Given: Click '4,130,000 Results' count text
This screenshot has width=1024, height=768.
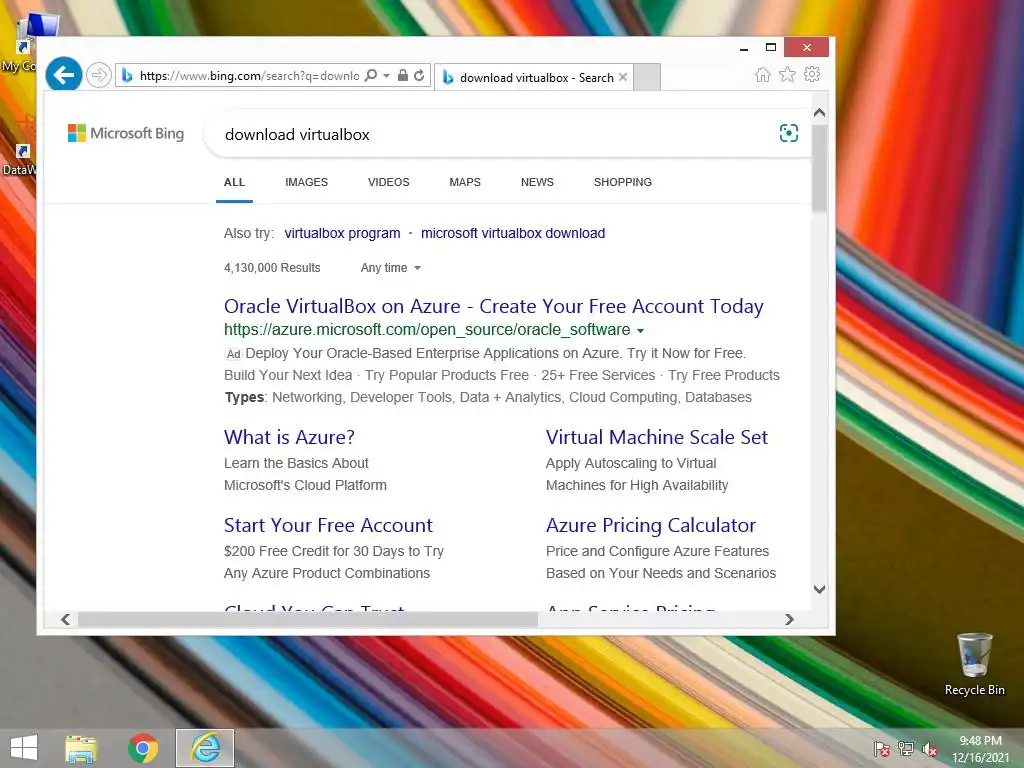Looking at the screenshot, I should [x=272, y=268].
